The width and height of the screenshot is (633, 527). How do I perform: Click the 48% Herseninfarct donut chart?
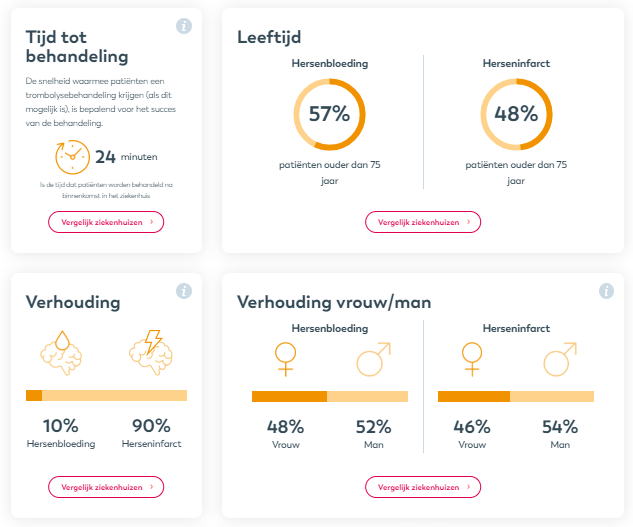(x=516, y=114)
